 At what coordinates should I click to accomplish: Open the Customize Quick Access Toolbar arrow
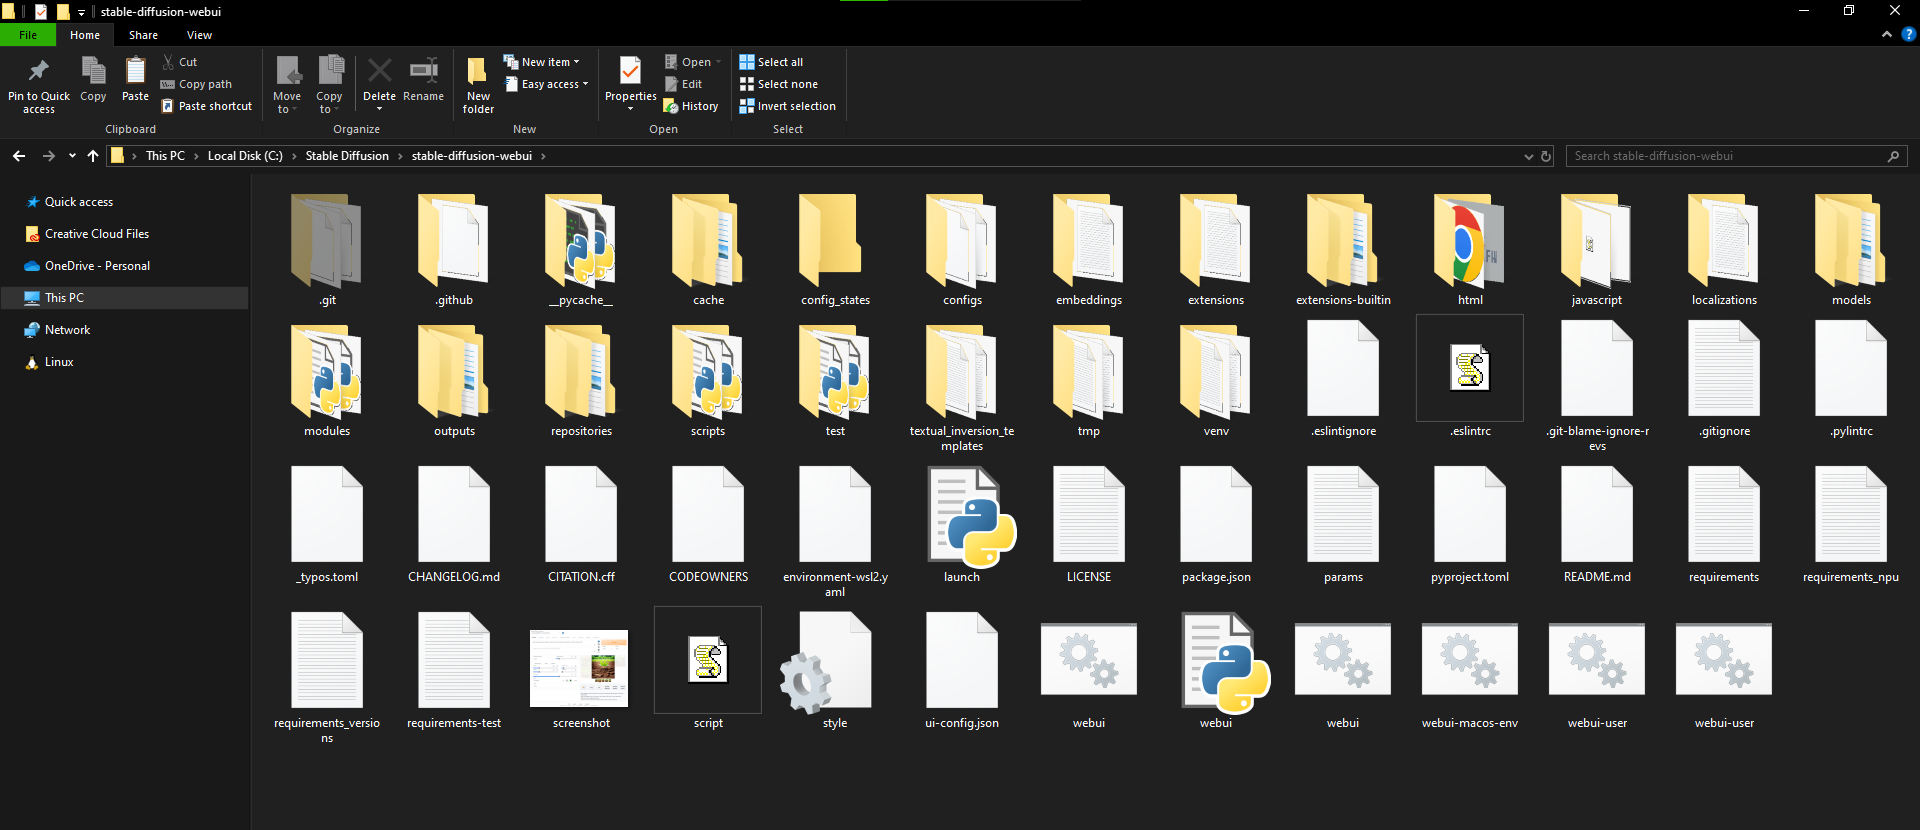[x=82, y=12]
